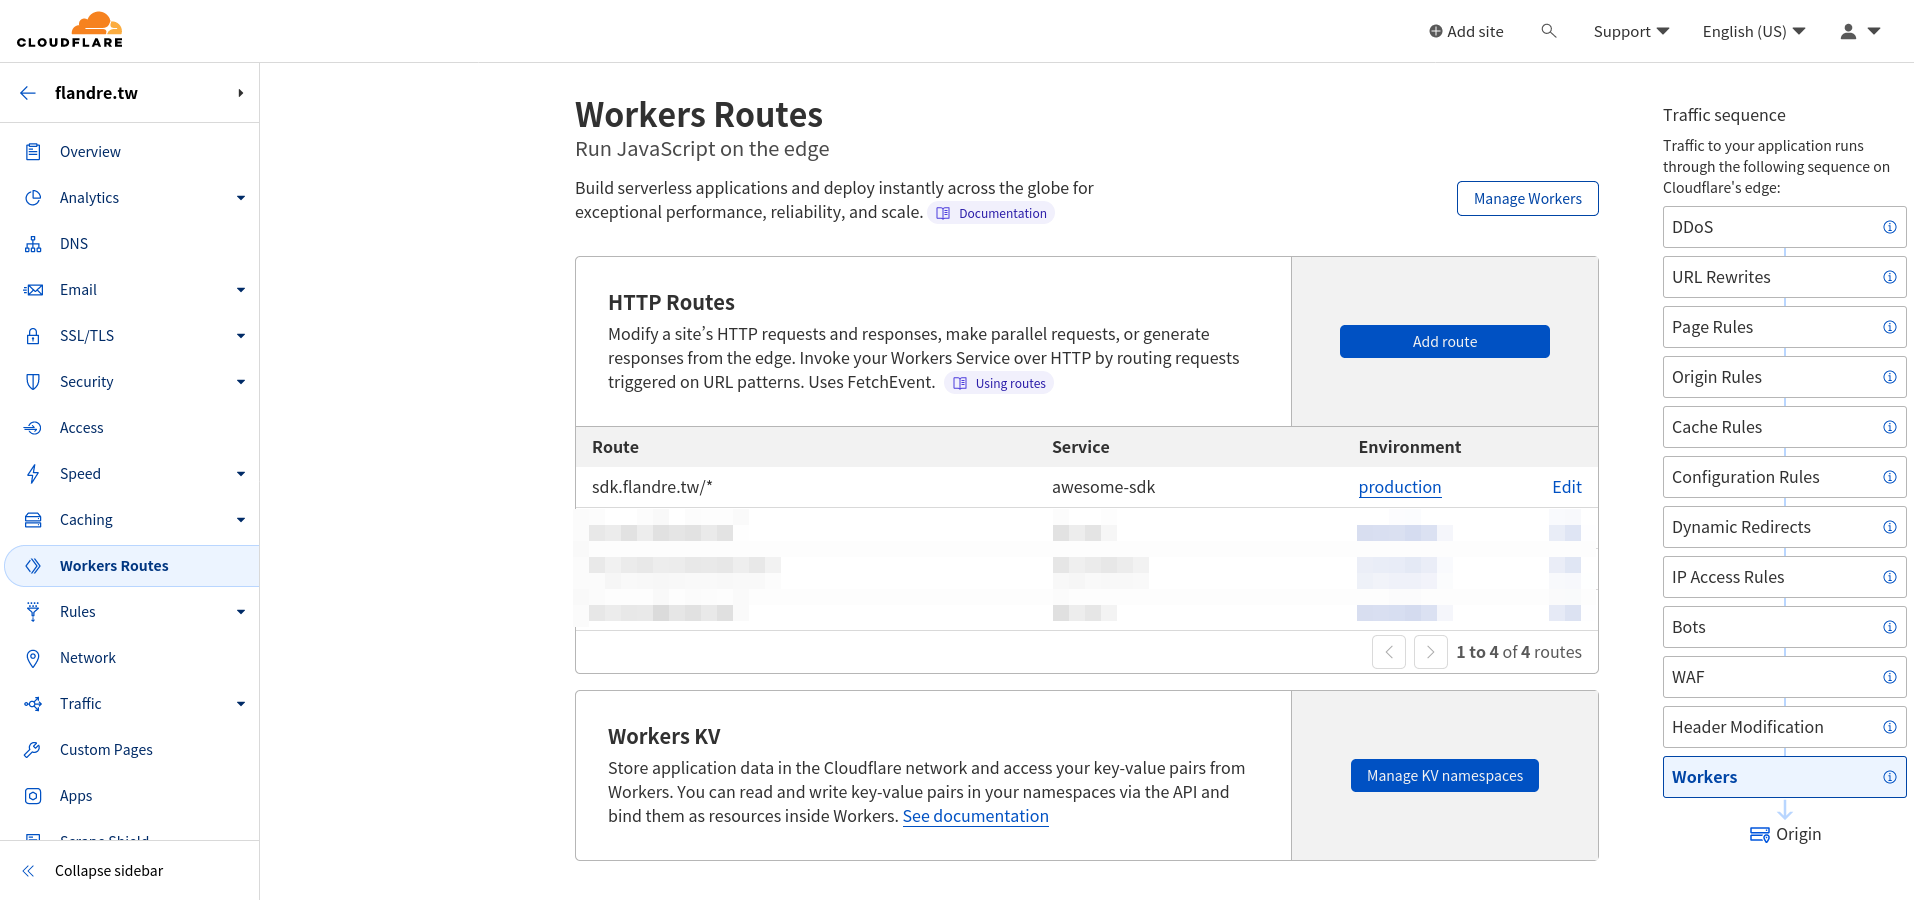Click the next page arrow for routes

pos(1430,652)
